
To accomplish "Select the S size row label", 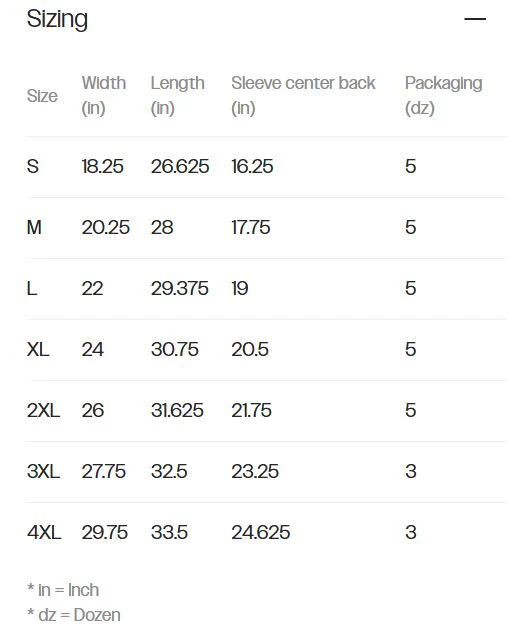I will (x=33, y=167).
